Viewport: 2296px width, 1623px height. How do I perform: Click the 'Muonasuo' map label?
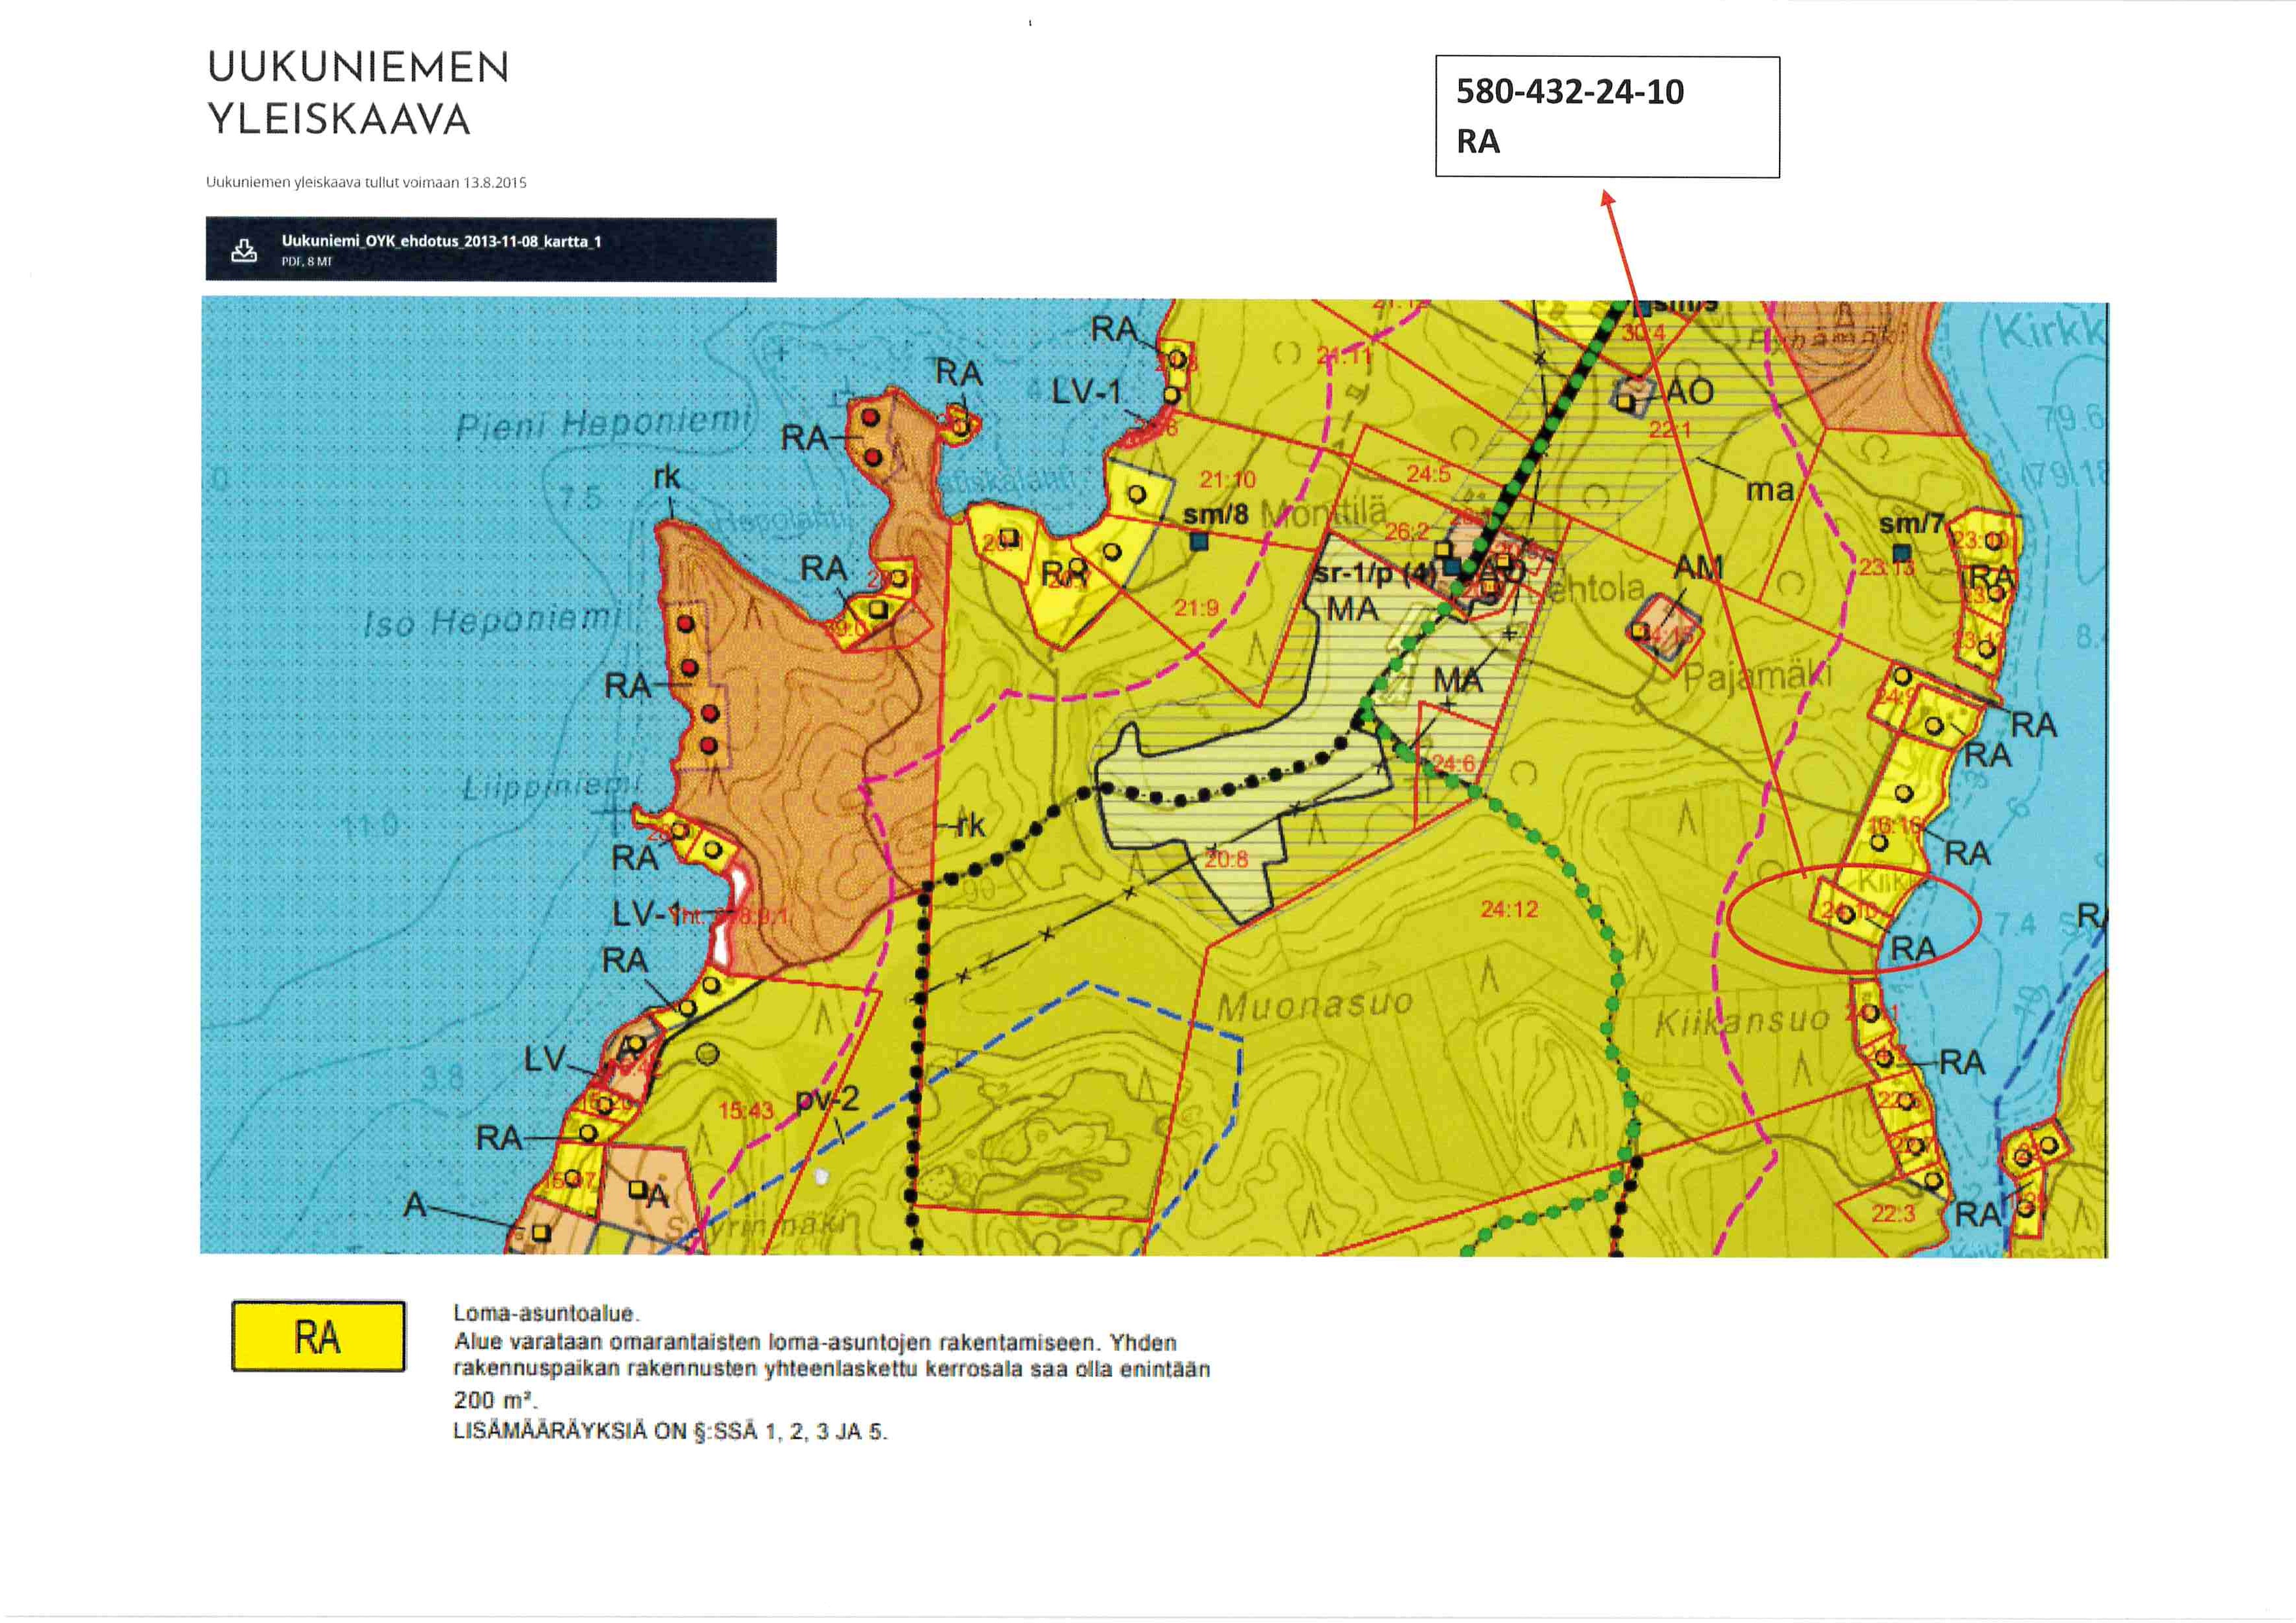pos(1314,1004)
